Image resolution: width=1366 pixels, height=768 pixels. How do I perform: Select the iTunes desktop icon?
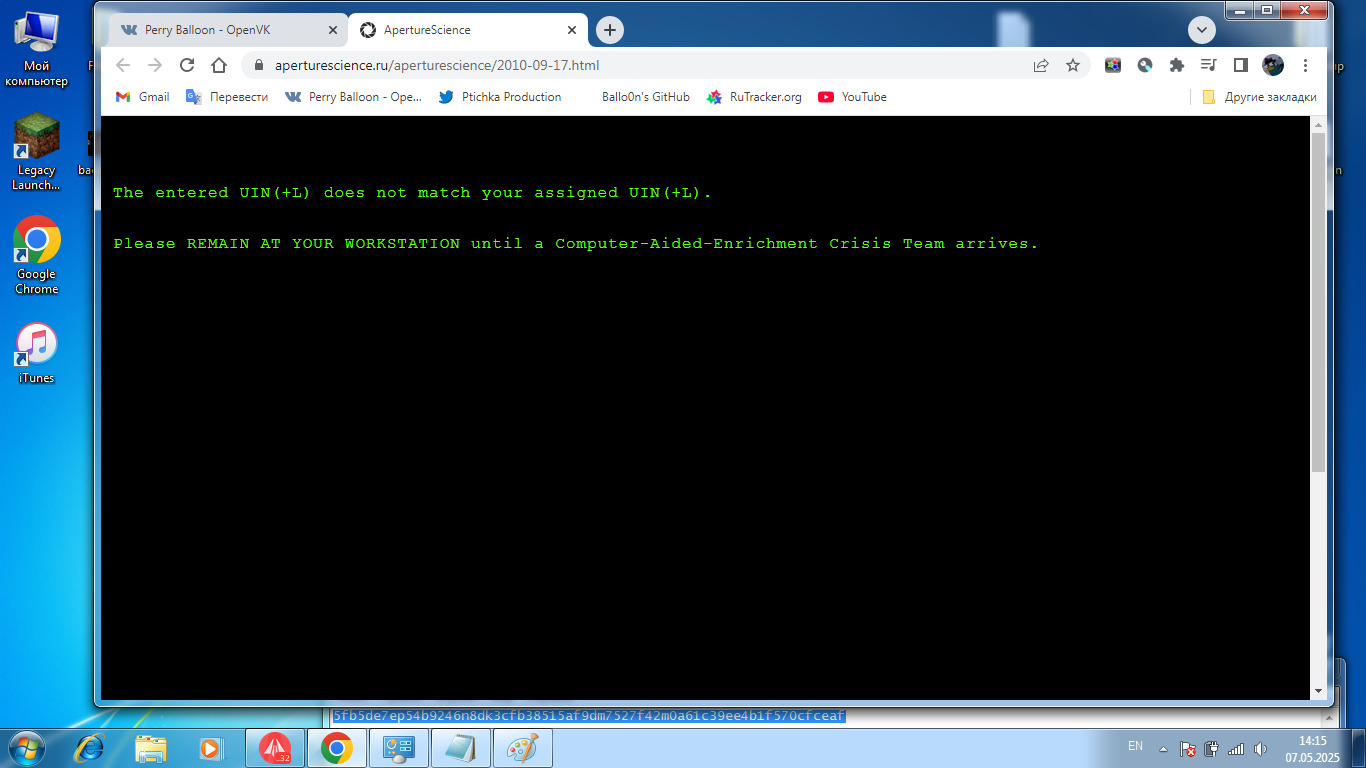pyautogui.click(x=36, y=353)
